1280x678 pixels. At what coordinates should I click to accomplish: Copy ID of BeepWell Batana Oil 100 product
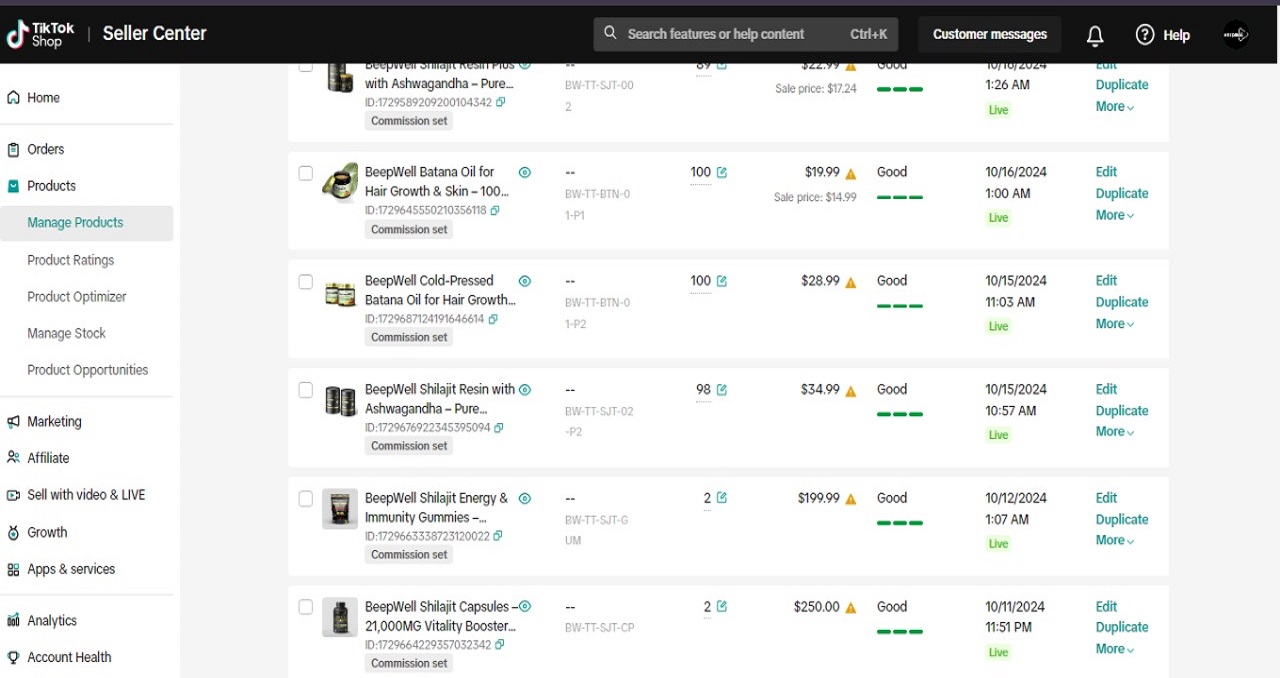(495, 211)
